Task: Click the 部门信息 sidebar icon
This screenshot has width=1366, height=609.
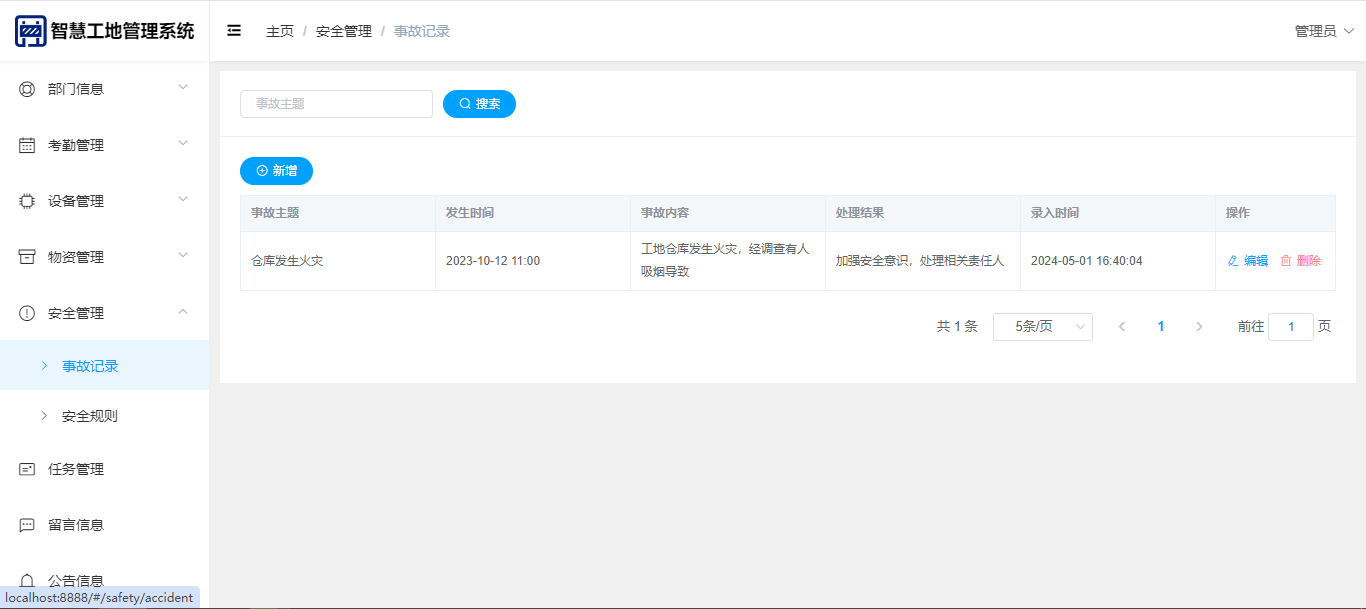Action: (x=27, y=89)
